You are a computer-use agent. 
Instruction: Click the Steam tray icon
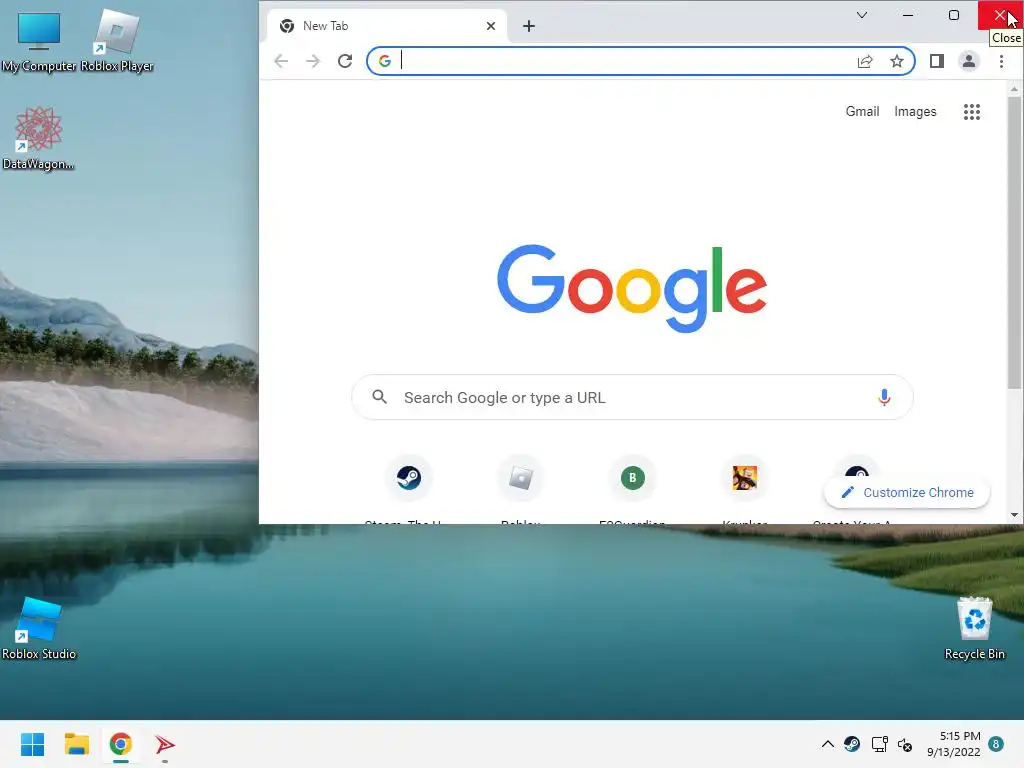tap(852, 744)
